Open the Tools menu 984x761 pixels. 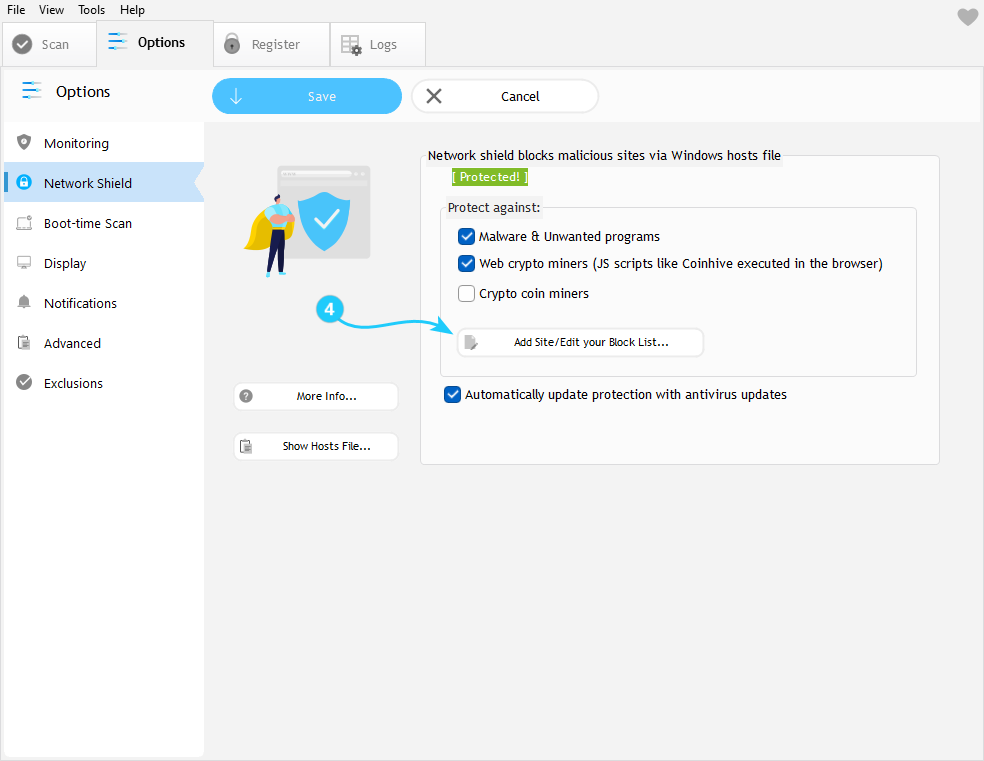91,10
